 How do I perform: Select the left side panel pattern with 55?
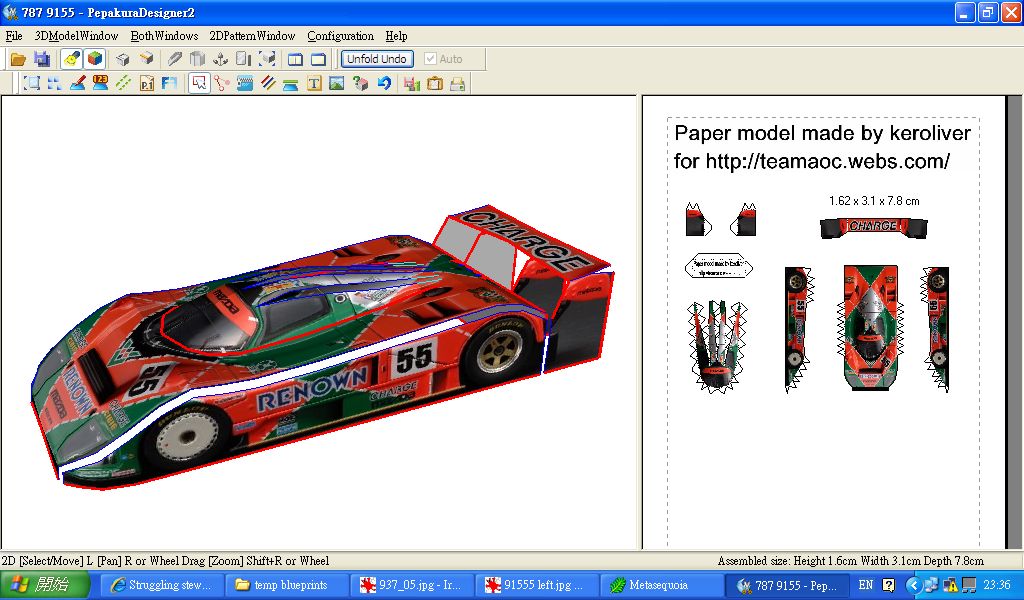click(799, 329)
